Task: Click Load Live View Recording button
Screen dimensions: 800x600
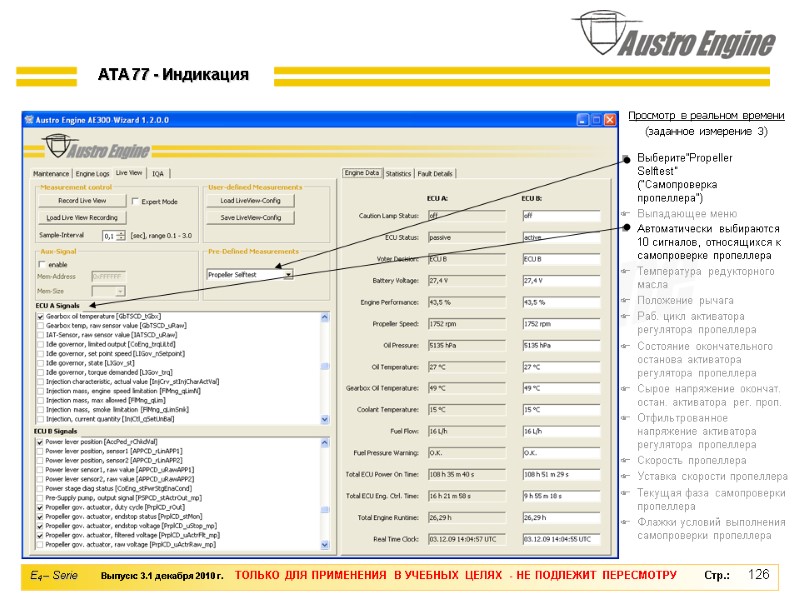Action: click(82, 217)
